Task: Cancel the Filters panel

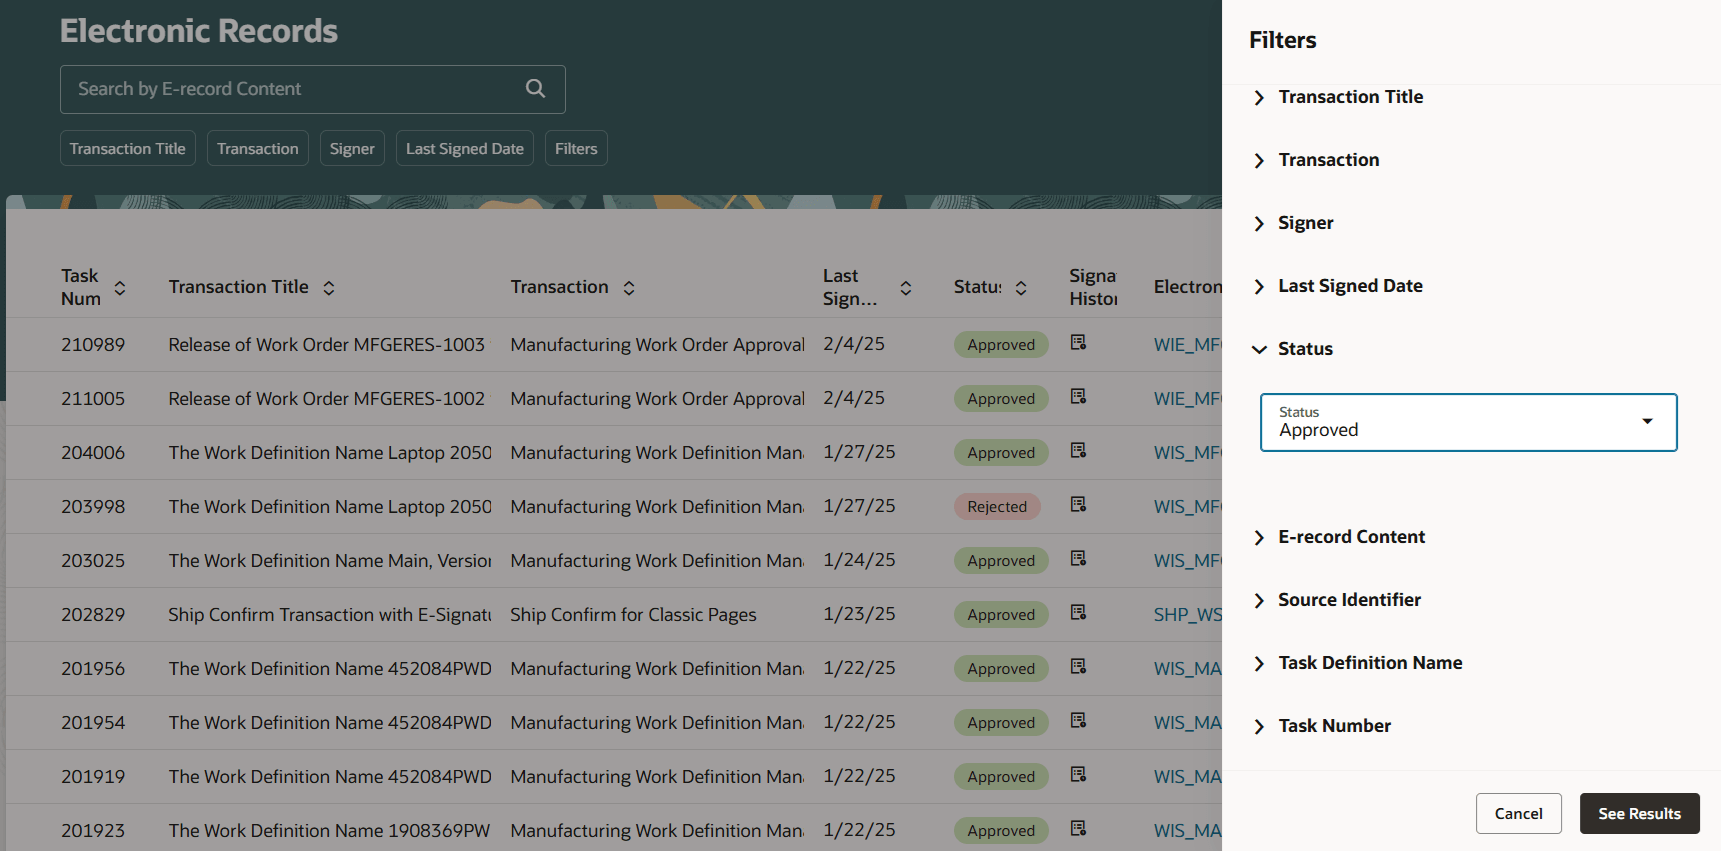Action: [x=1518, y=814]
